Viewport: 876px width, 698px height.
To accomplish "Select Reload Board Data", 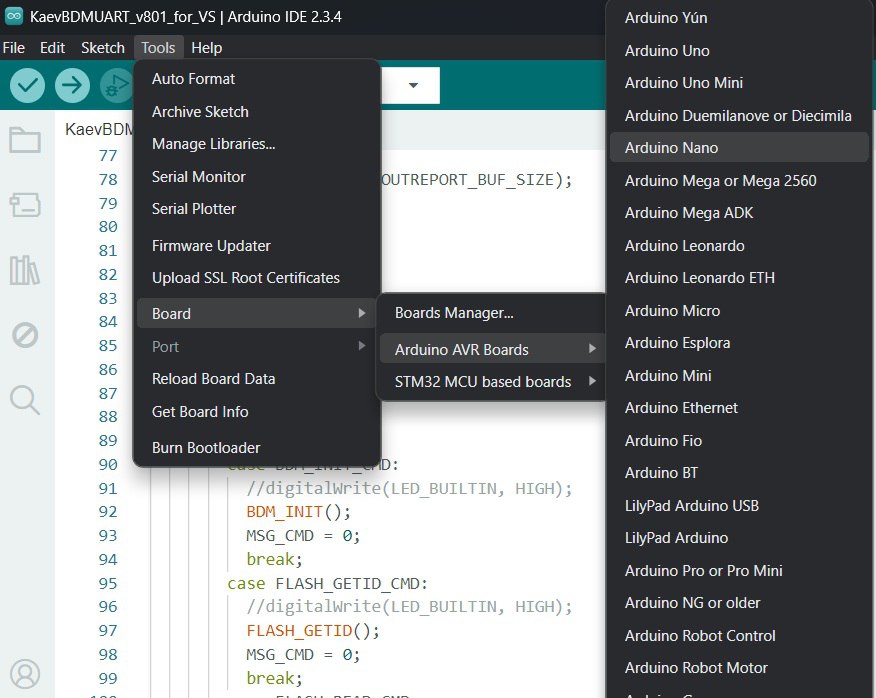I will [x=257, y=379].
